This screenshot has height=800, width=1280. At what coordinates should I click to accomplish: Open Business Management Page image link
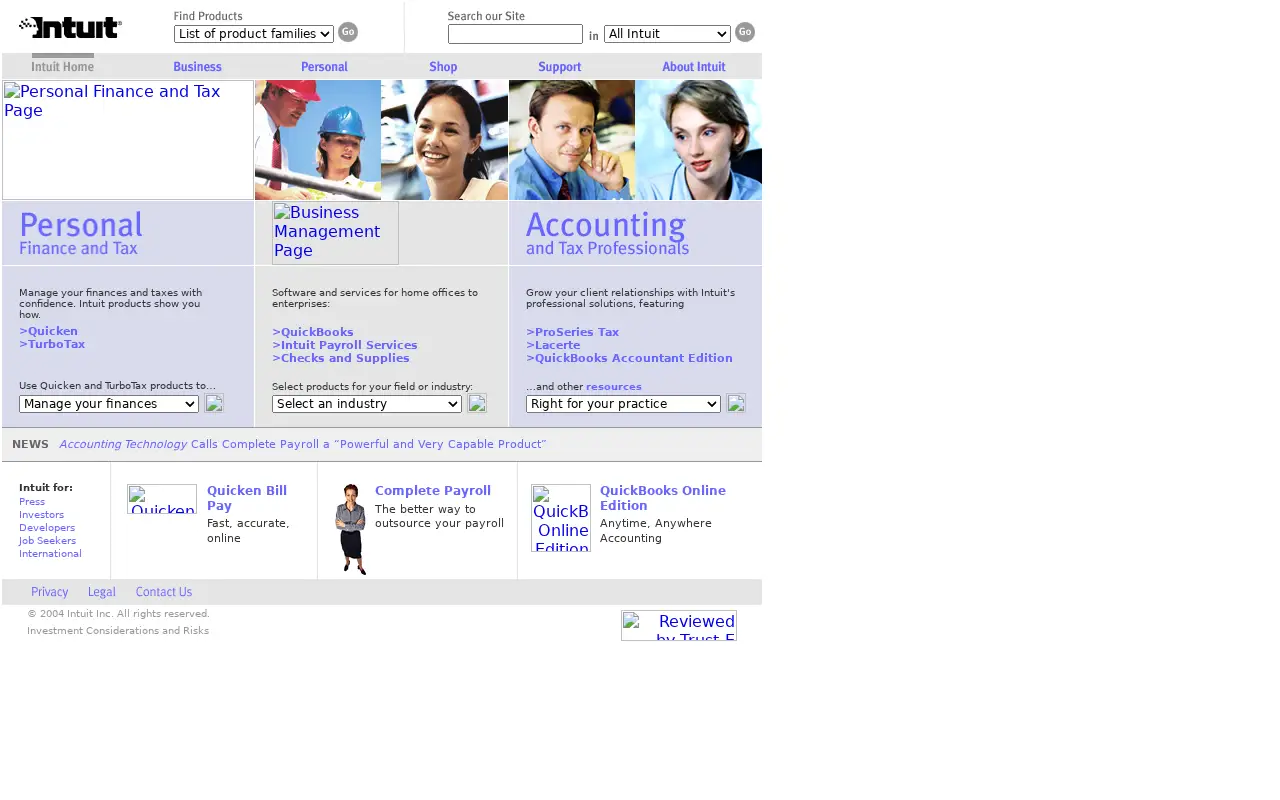pos(335,233)
